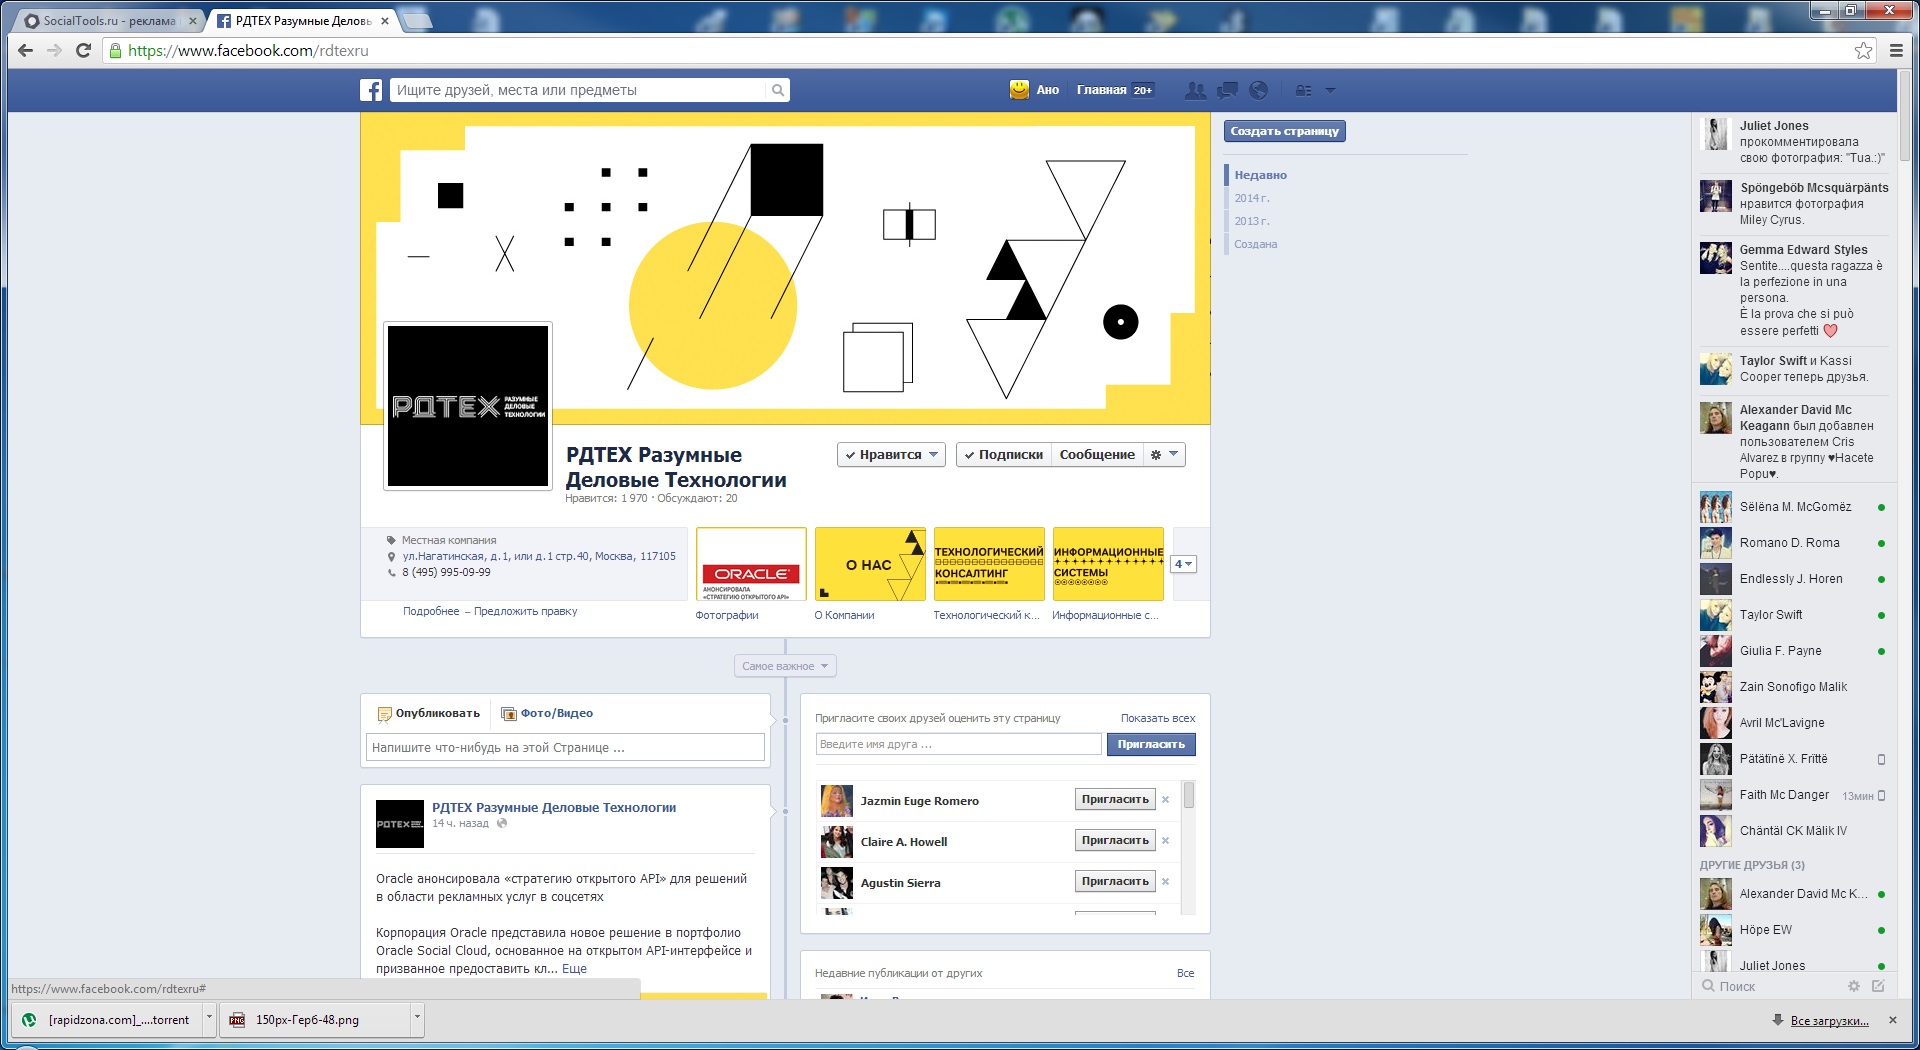Click the Введите имя друга input field

pyautogui.click(x=958, y=744)
